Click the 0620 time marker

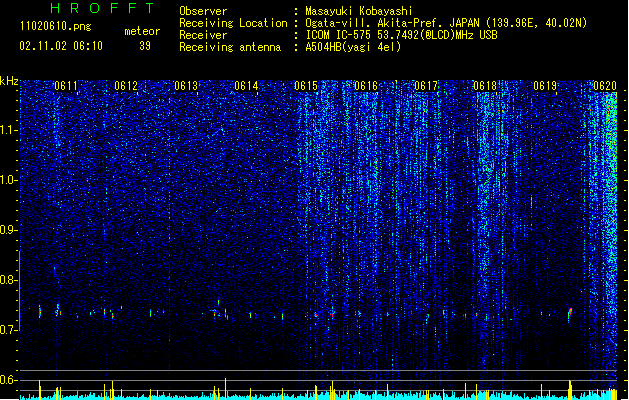pyautogui.click(x=605, y=86)
